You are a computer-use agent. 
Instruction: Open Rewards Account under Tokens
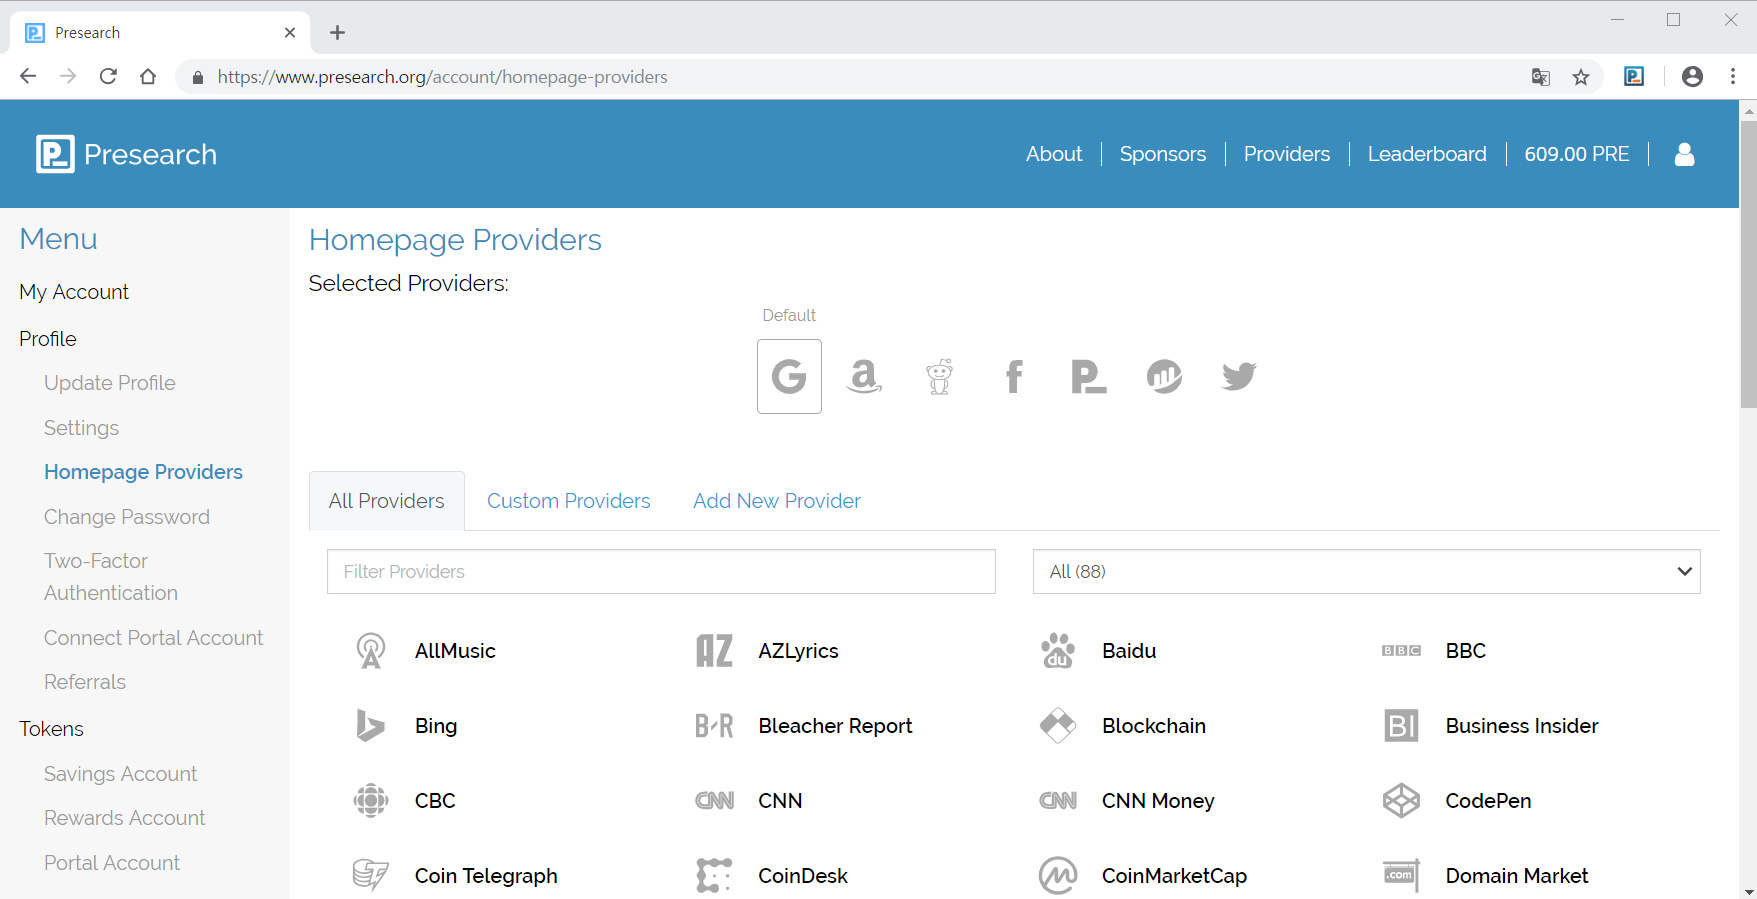tap(125, 818)
